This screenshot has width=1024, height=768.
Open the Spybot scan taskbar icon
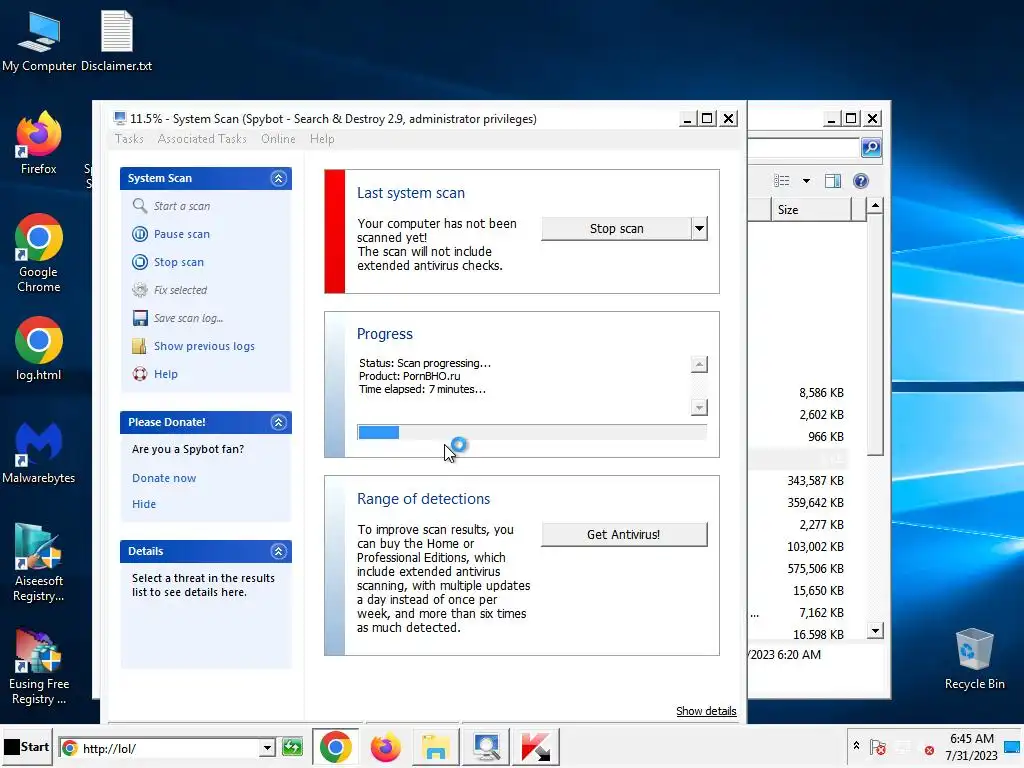pyautogui.click(x=486, y=747)
